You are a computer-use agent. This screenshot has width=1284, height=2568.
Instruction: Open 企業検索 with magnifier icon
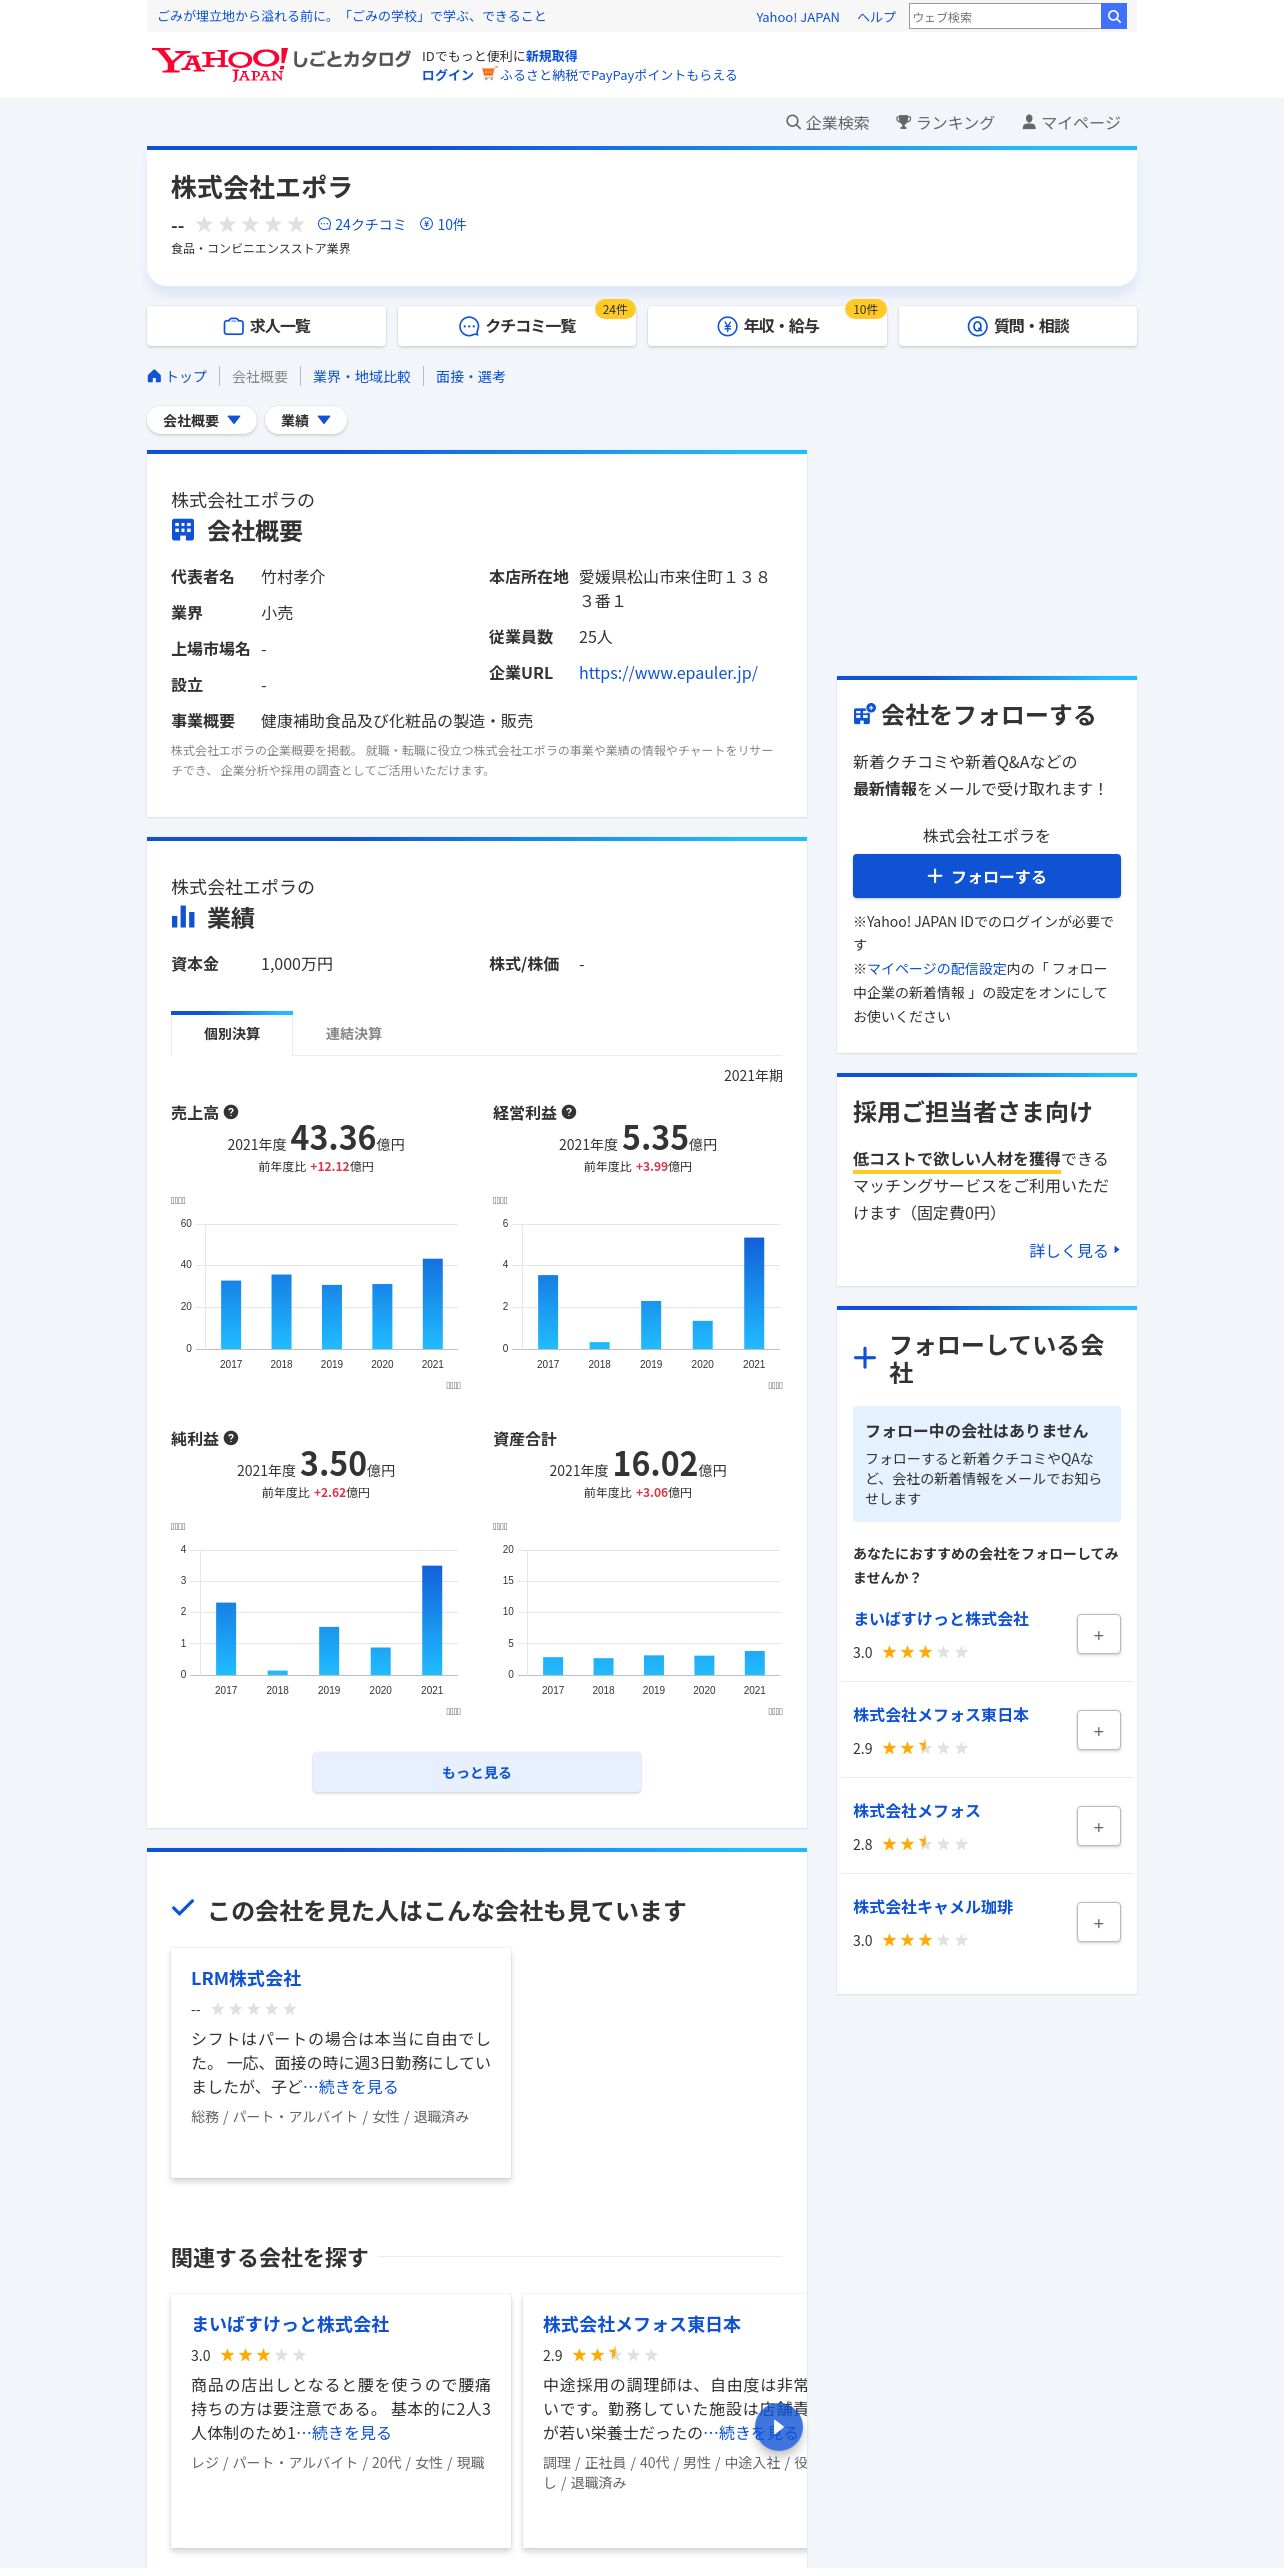pos(827,122)
